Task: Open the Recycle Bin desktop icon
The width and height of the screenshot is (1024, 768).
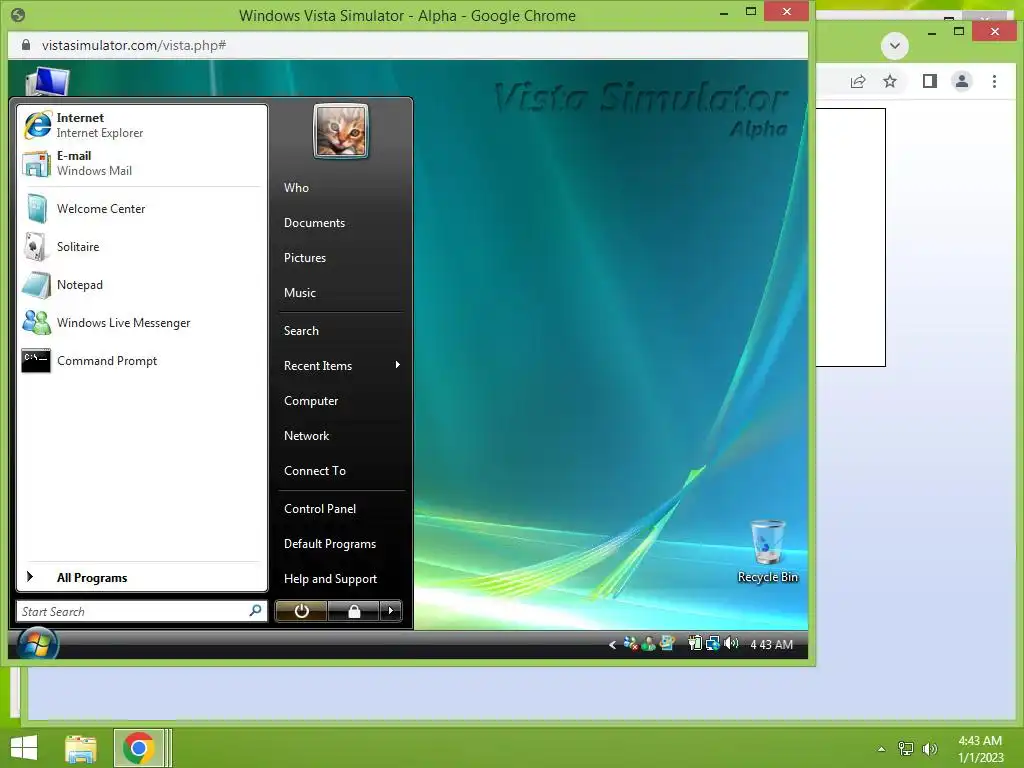Action: tap(768, 551)
